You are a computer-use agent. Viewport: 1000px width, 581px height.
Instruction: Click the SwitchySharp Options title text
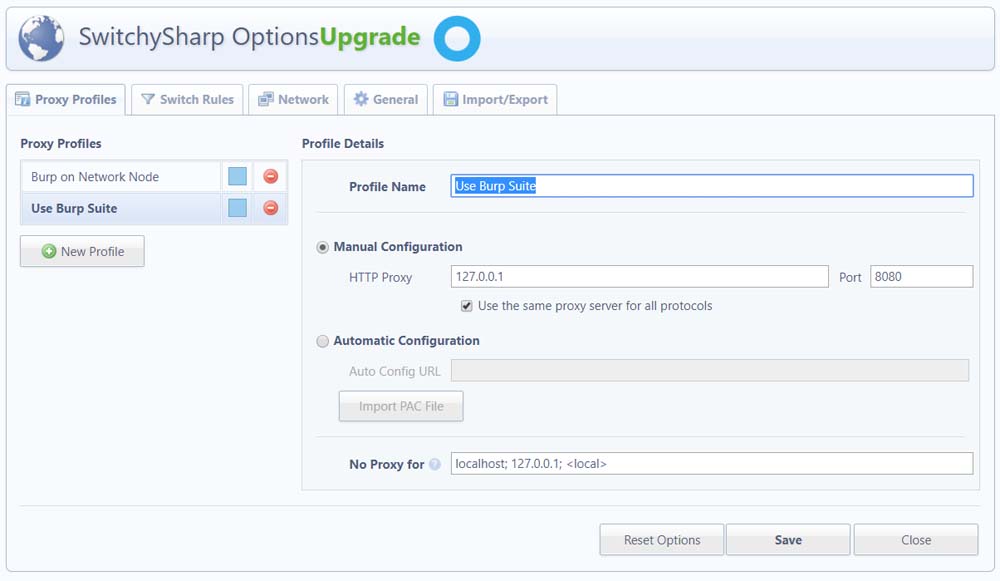coord(198,37)
